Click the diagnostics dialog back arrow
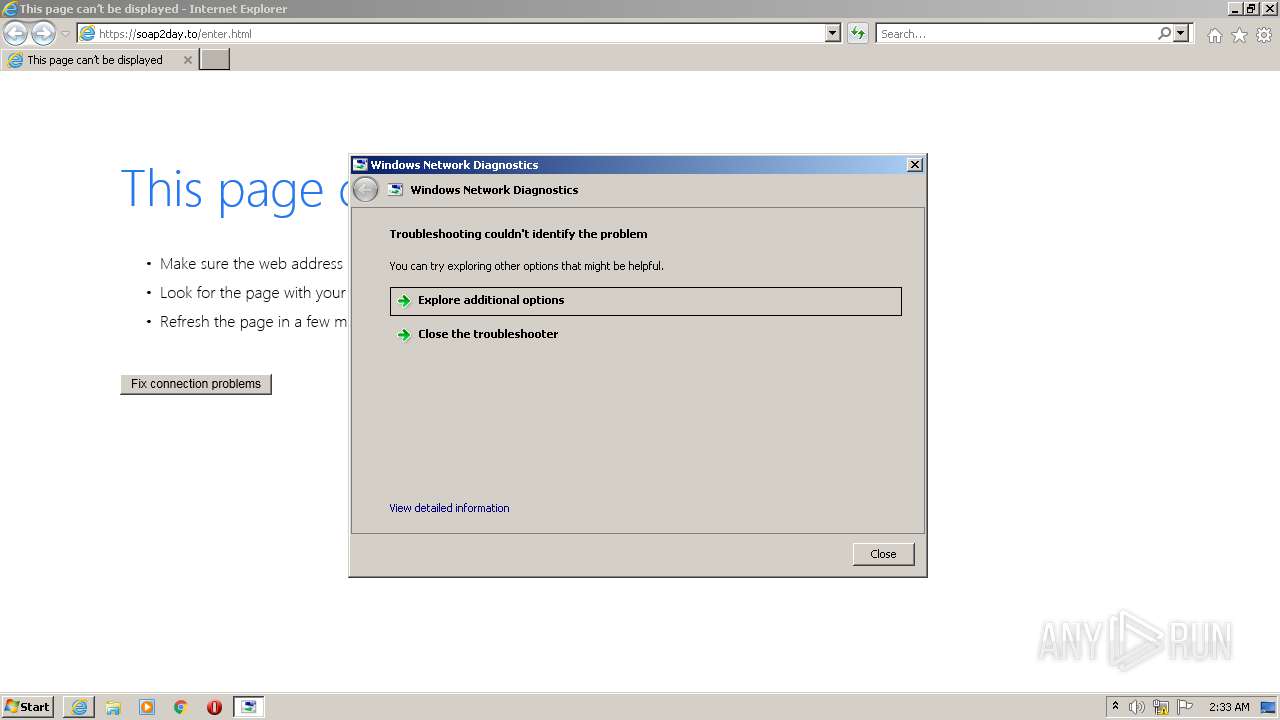 click(x=366, y=189)
